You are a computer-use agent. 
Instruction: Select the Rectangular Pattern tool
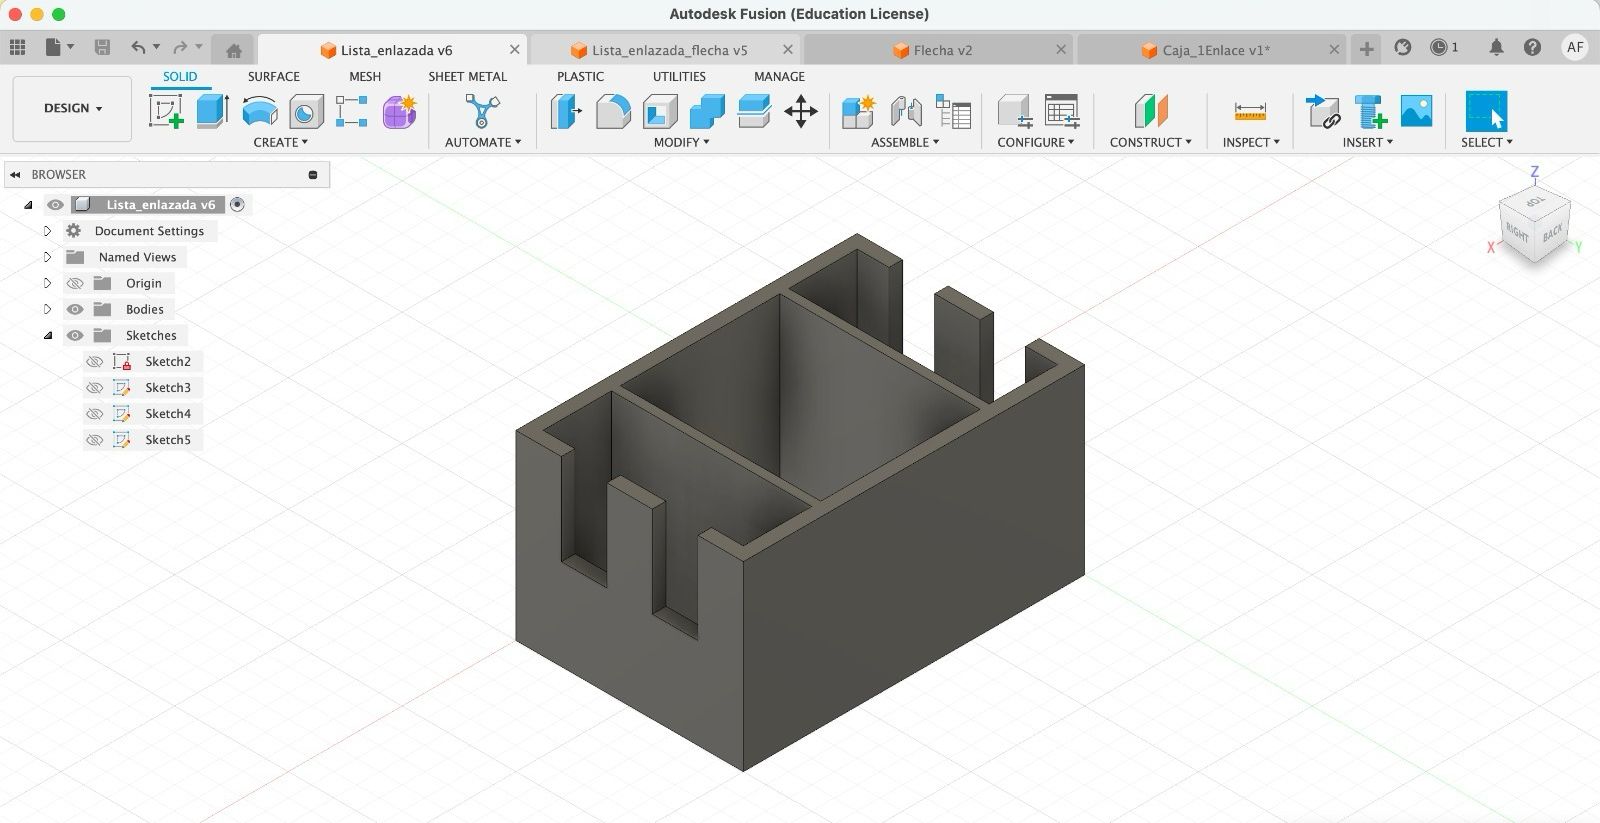(x=352, y=111)
